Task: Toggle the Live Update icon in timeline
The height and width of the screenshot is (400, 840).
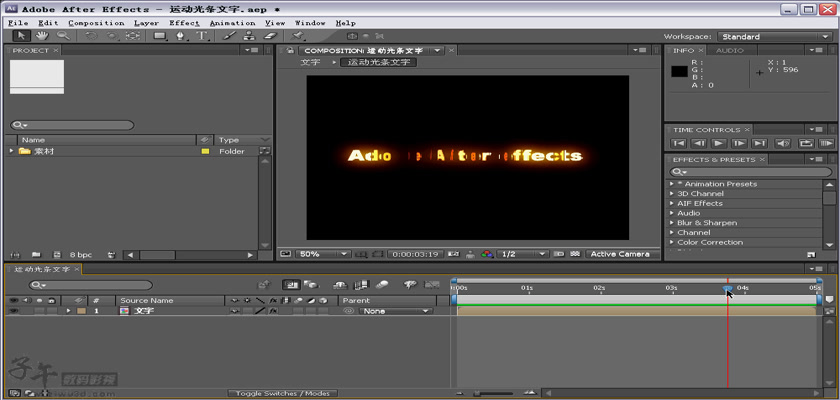Action: [x=292, y=285]
